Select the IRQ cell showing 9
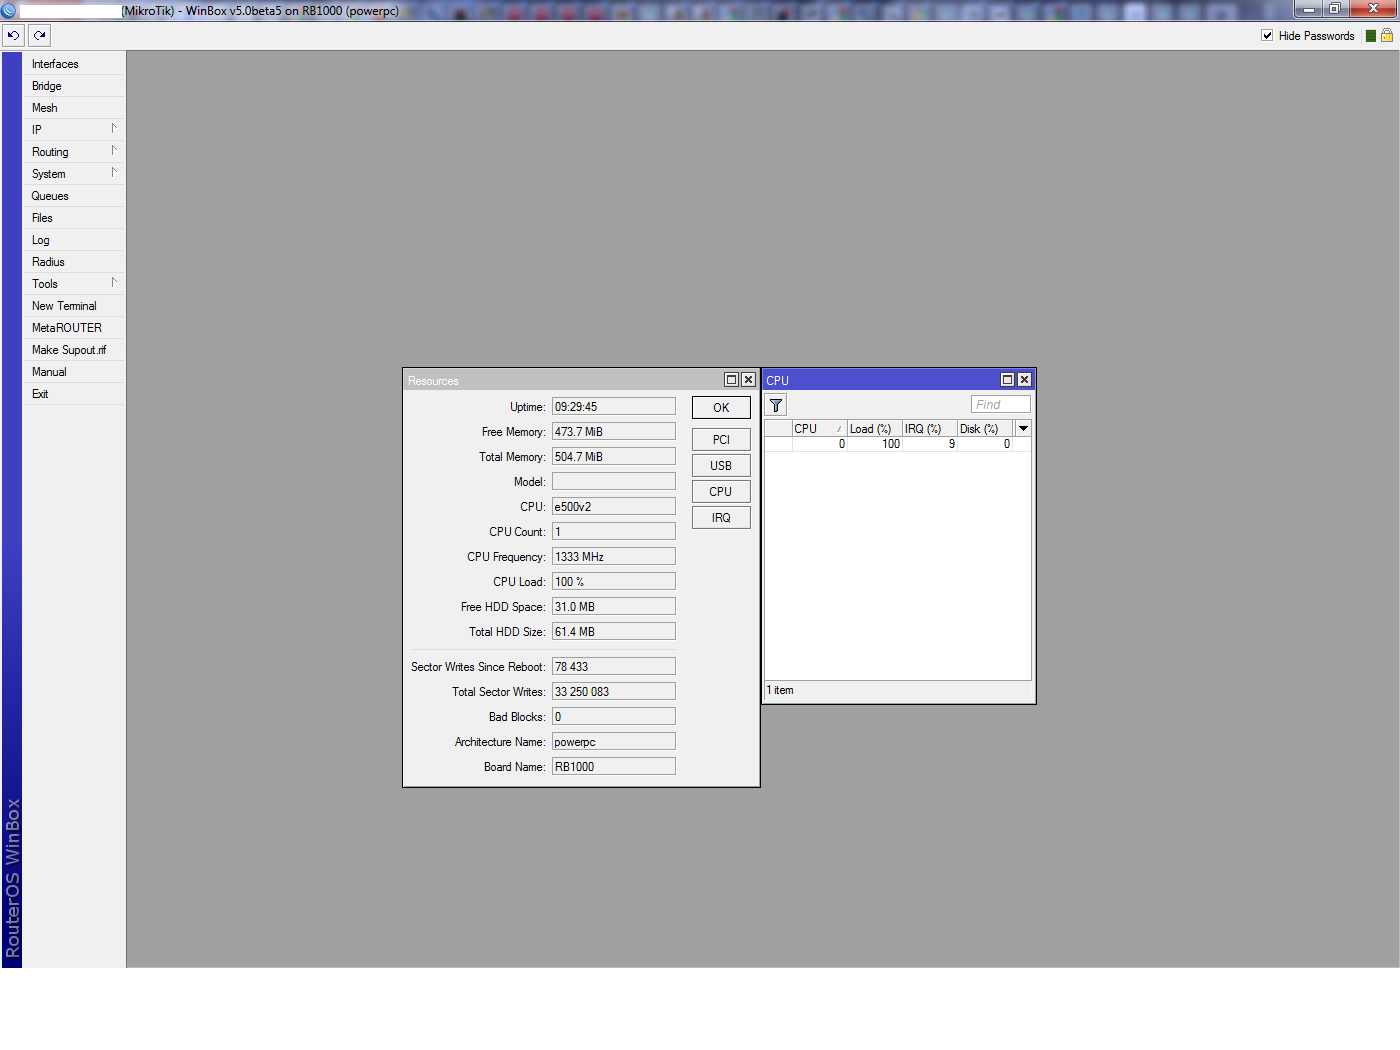Viewport: 1400px width, 1050px height. coord(930,444)
